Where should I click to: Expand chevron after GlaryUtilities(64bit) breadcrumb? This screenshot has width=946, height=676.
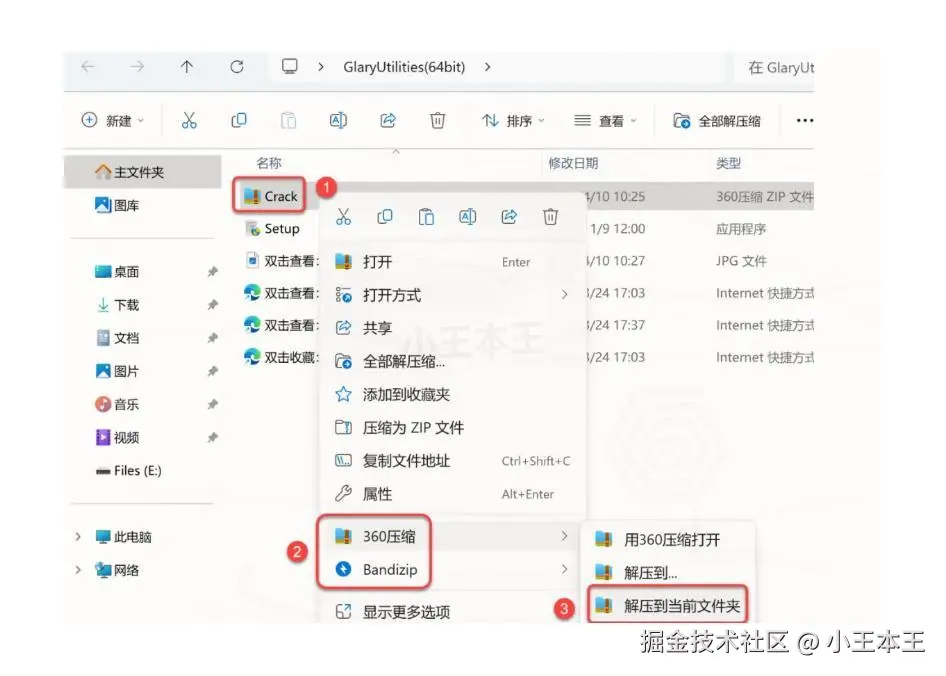coord(487,67)
